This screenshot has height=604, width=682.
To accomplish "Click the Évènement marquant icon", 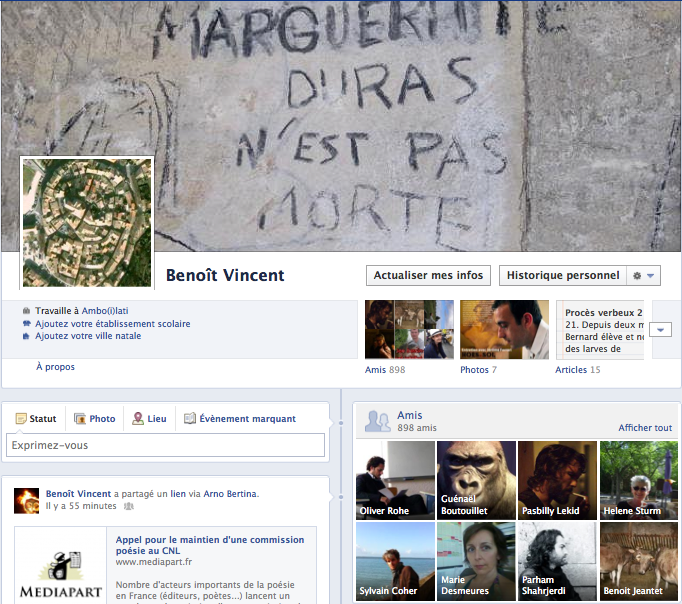I will 190,419.
